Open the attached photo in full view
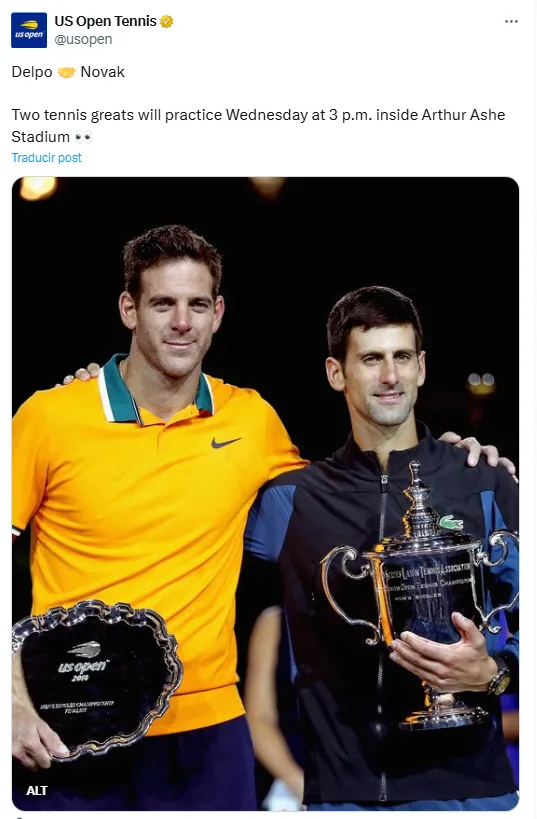537x819 pixels. [x=265, y=493]
